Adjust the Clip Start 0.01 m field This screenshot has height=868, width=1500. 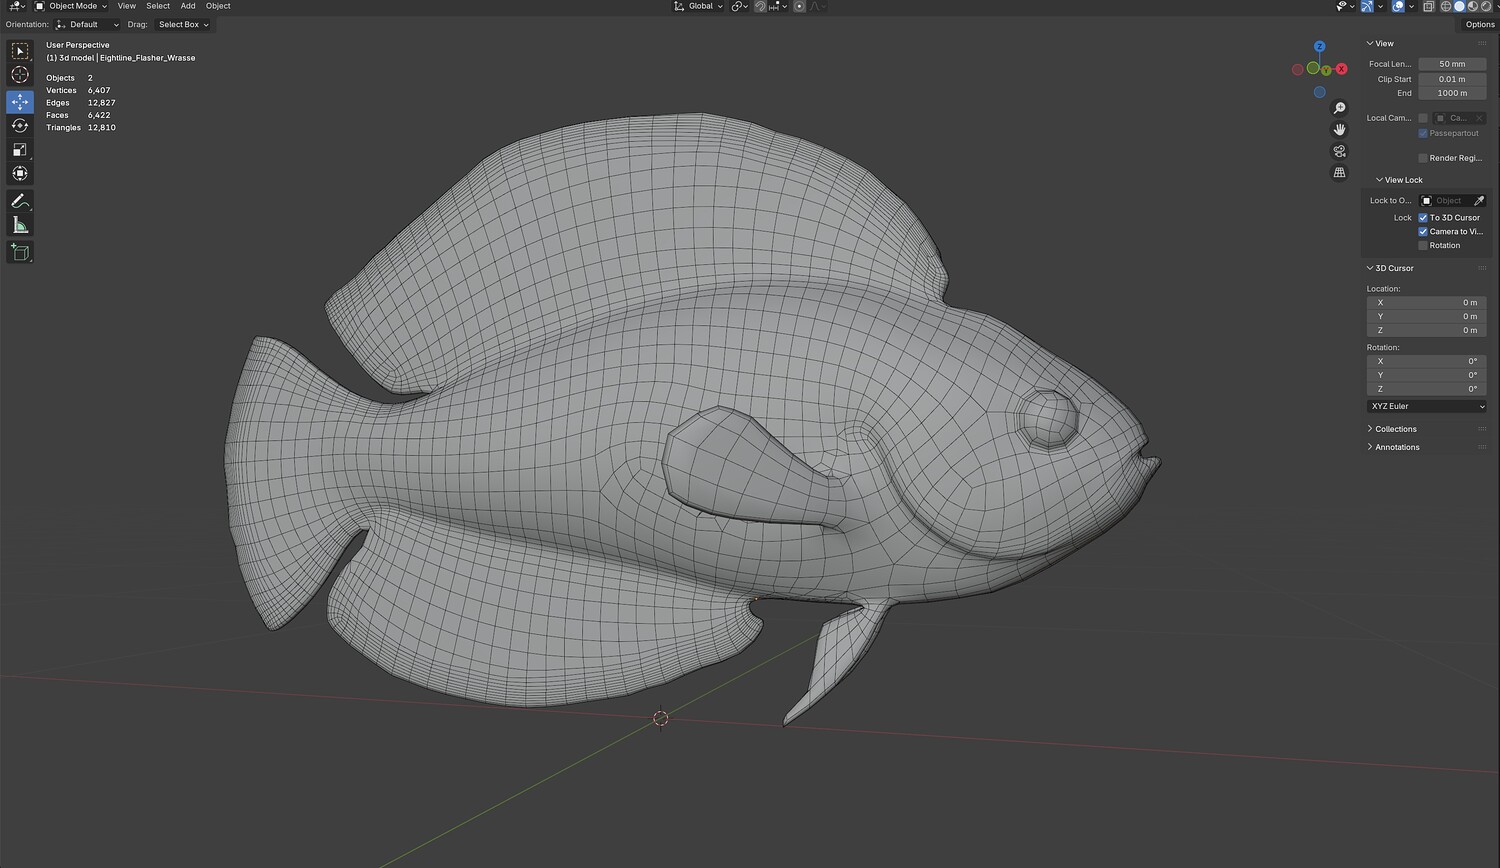click(x=1452, y=79)
